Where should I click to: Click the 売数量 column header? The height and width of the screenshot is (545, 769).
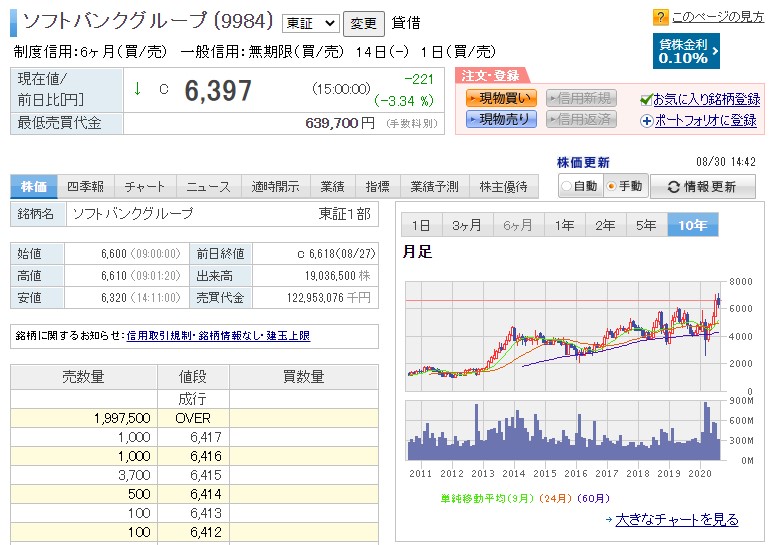coord(83,377)
